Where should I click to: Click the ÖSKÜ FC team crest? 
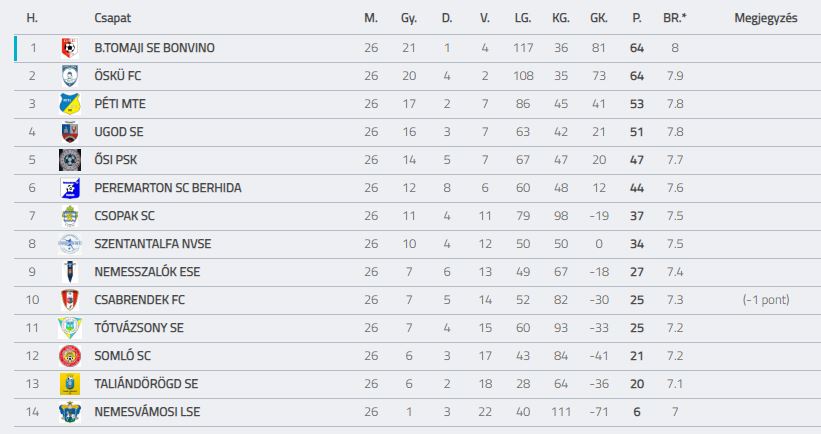click(x=70, y=76)
